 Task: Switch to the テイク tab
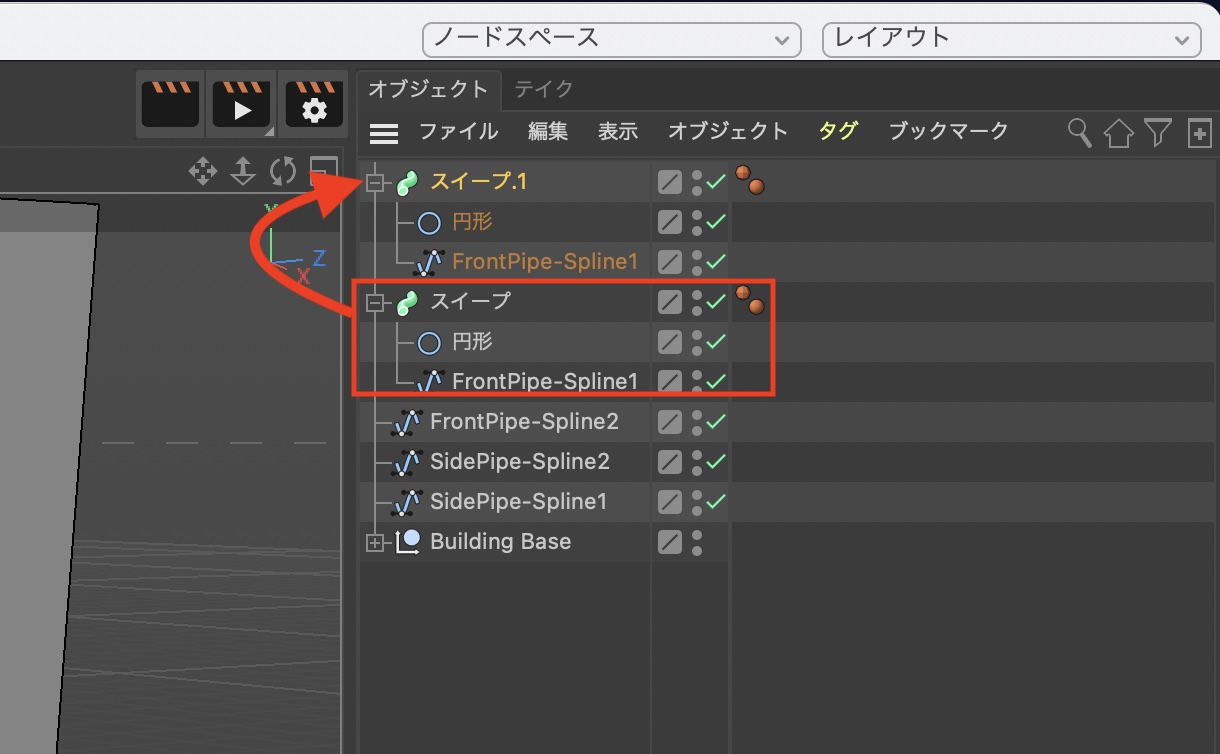coord(544,89)
